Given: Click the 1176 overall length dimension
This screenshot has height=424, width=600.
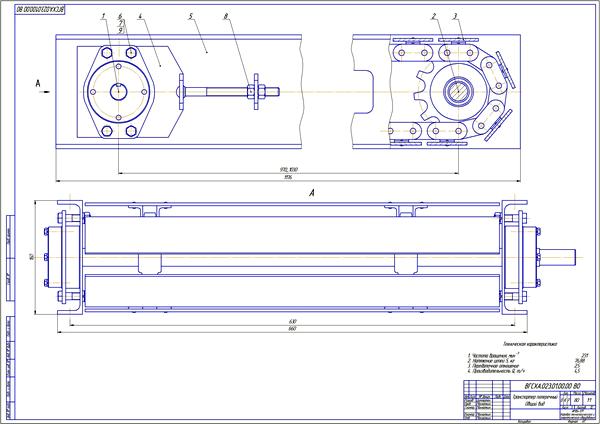Looking at the screenshot, I should click(x=288, y=178).
